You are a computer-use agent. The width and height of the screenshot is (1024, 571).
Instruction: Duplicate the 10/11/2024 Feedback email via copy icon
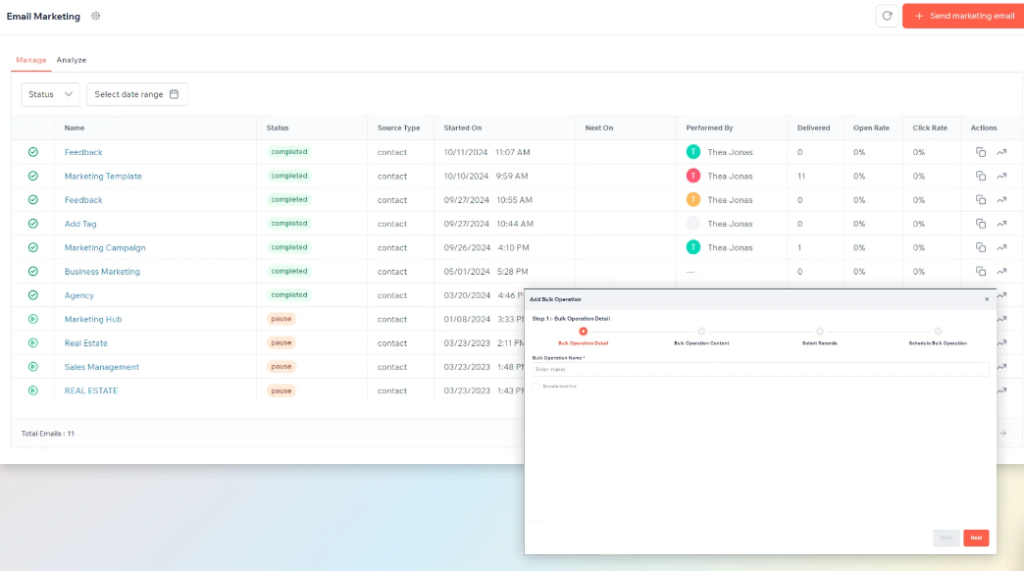980,152
